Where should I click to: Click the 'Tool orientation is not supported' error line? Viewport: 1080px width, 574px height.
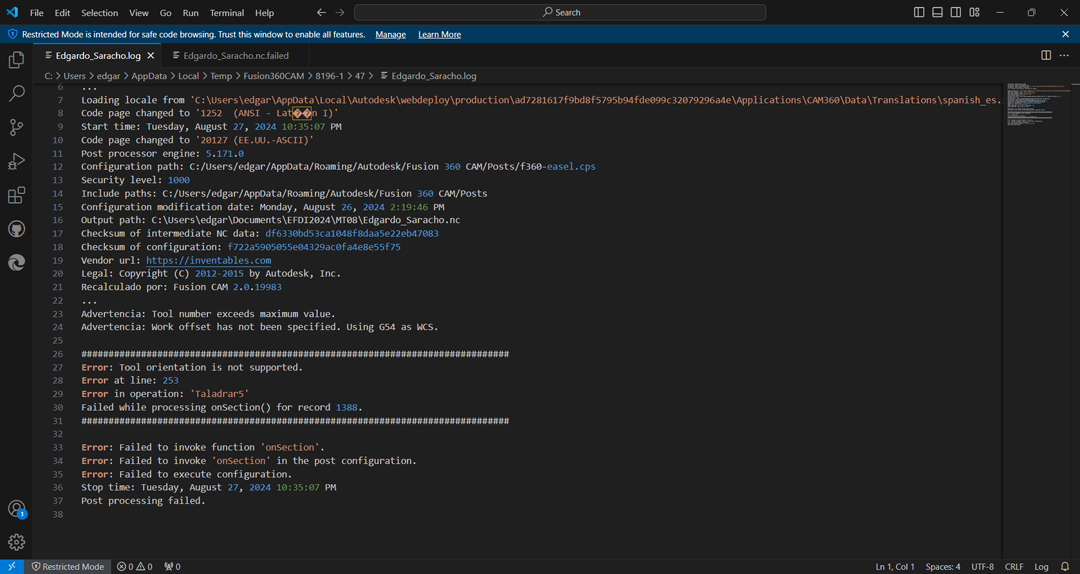192,367
